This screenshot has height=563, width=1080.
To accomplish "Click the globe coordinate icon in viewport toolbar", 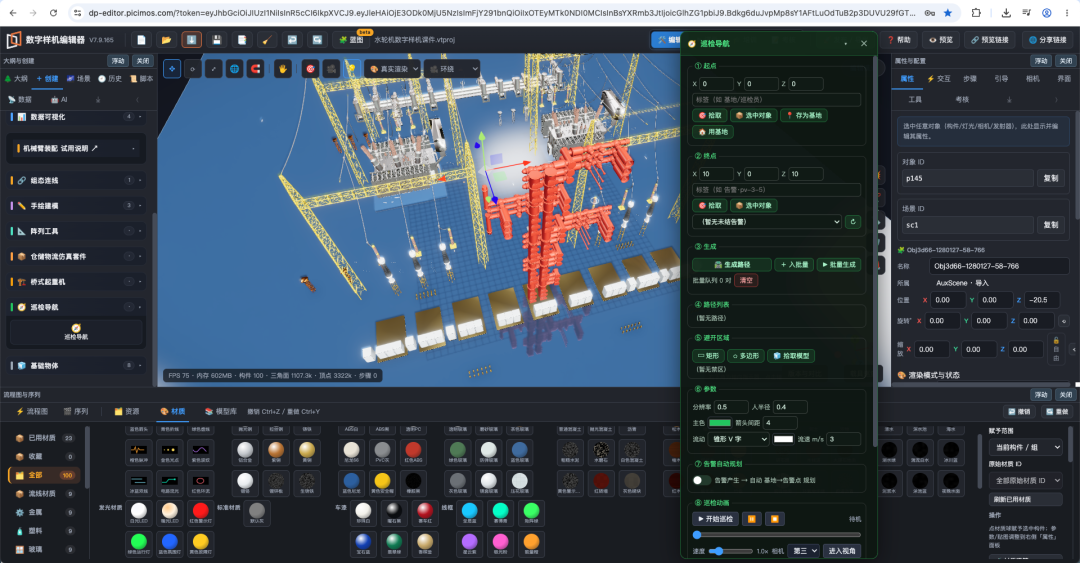I will pyautogui.click(x=235, y=69).
